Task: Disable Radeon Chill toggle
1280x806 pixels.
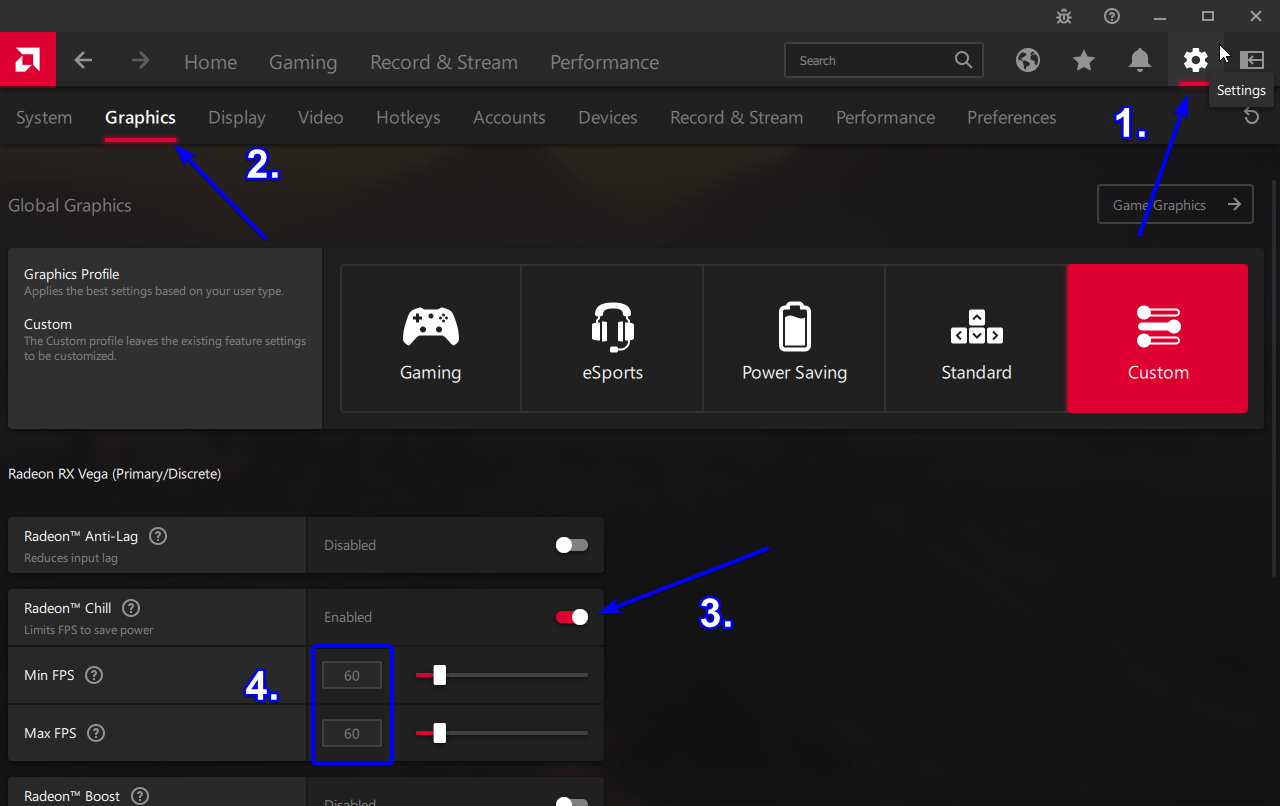Action: click(x=572, y=617)
